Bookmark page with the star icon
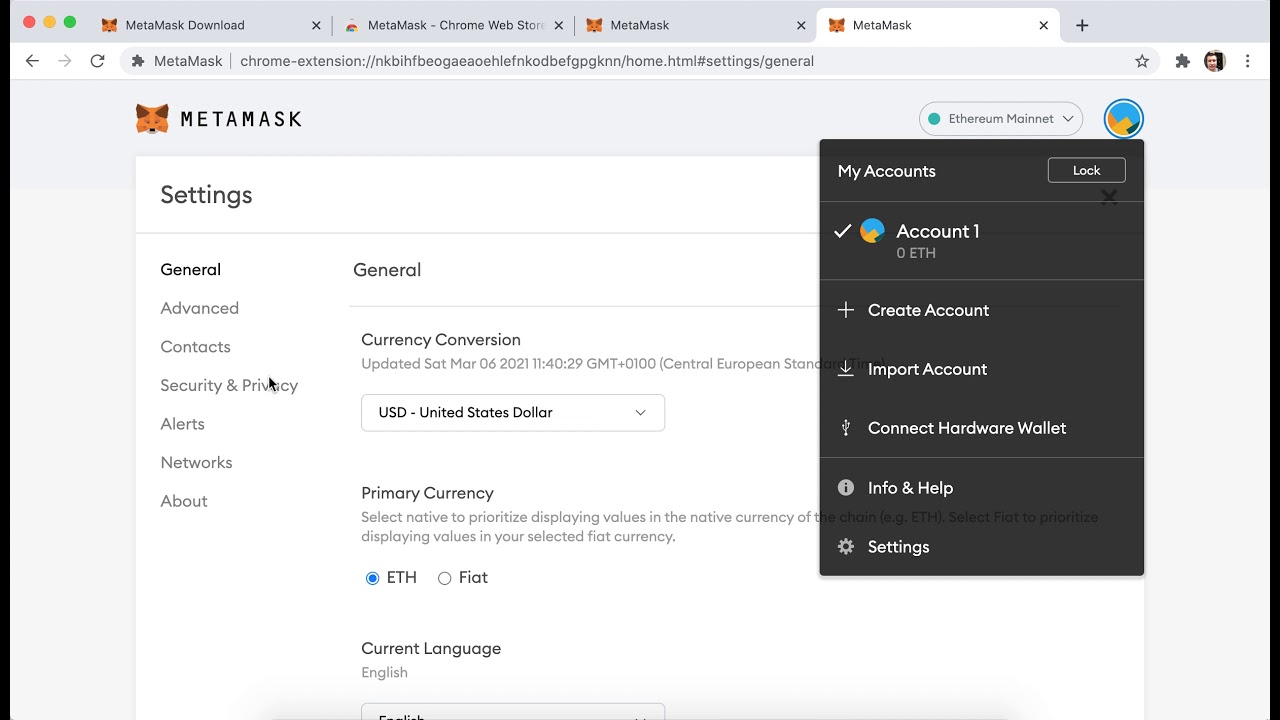1280x720 pixels. click(1142, 61)
